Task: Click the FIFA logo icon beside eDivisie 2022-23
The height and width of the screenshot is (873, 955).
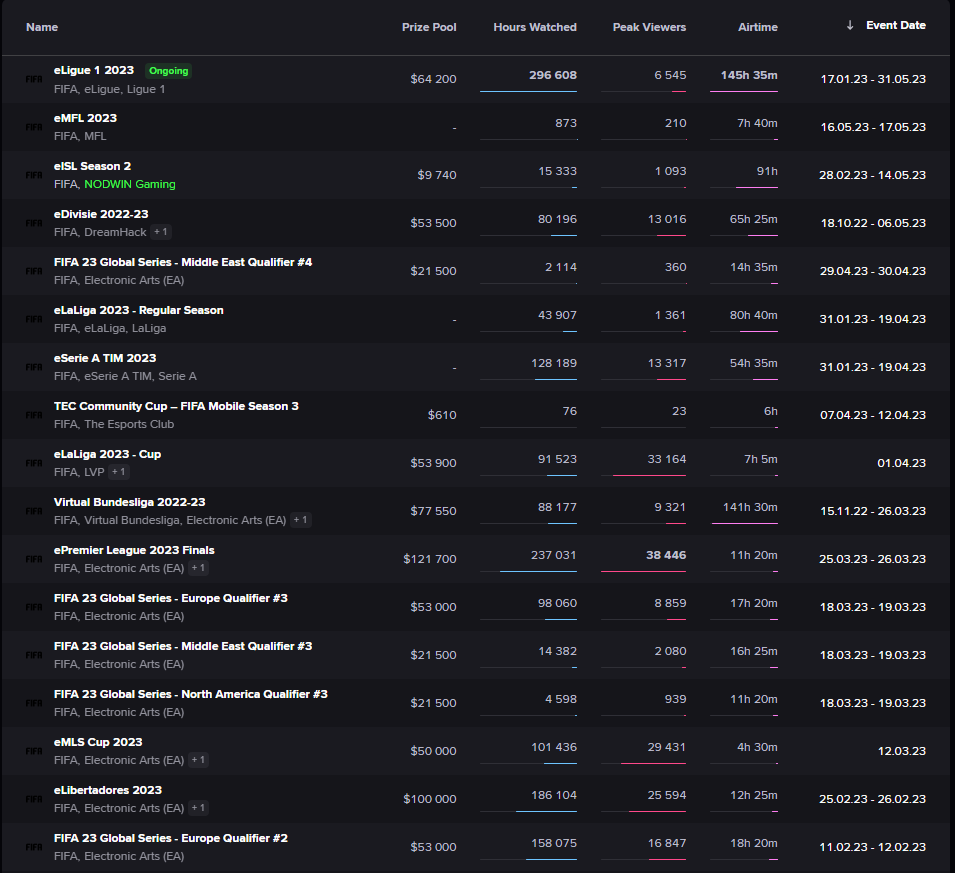Action: point(34,223)
